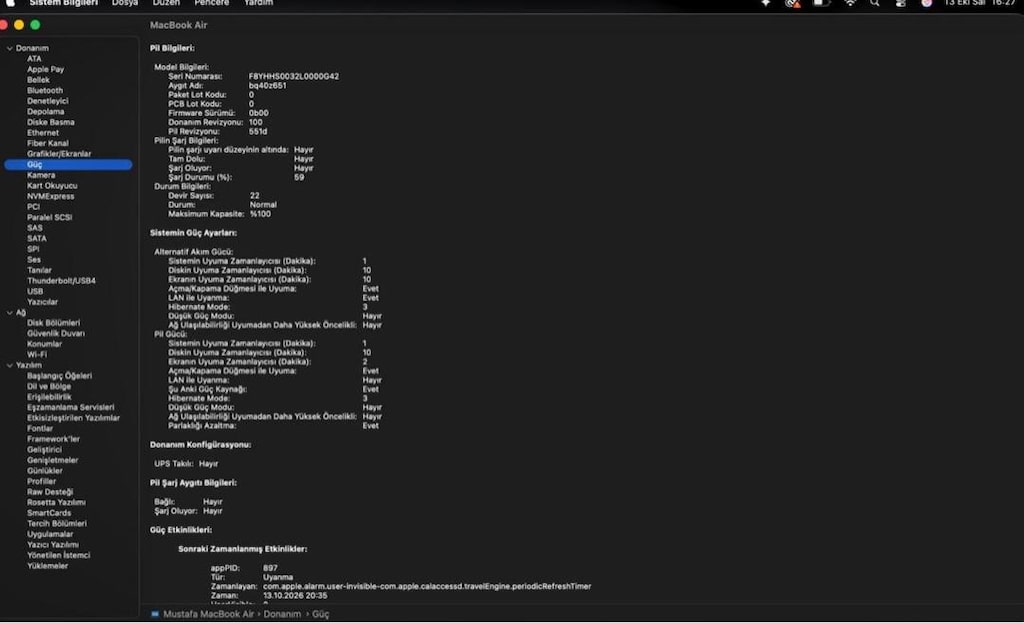Open Control Center from the menu bar
This screenshot has height=623, width=1024.
(901, 3)
